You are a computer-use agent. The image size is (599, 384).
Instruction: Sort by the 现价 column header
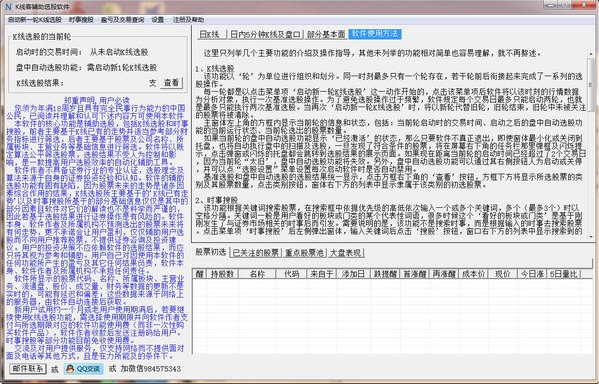click(503, 274)
